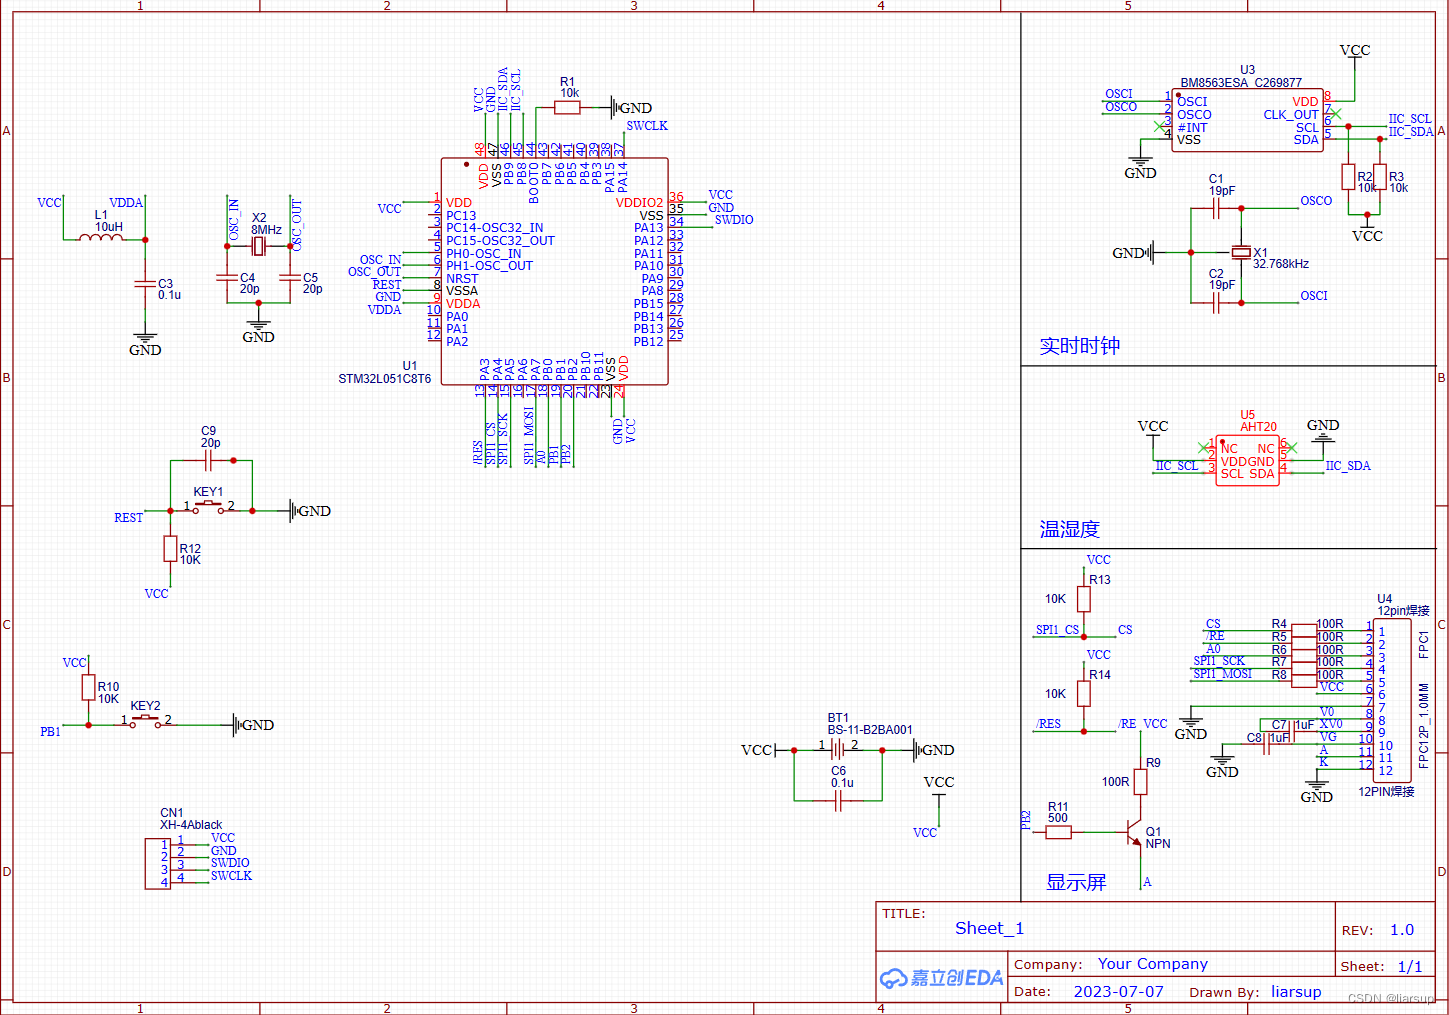Screen dimensions: 1449x1015
Task: Click the KEY2 push button symbol
Action: tap(146, 720)
